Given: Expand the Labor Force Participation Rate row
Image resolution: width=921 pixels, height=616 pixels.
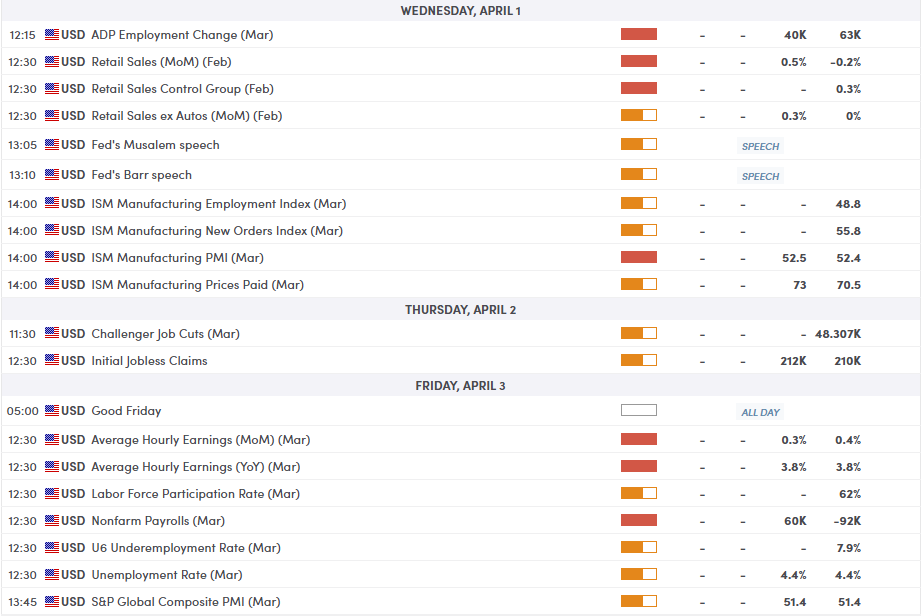Looking at the screenshot, I should point(460,494).
